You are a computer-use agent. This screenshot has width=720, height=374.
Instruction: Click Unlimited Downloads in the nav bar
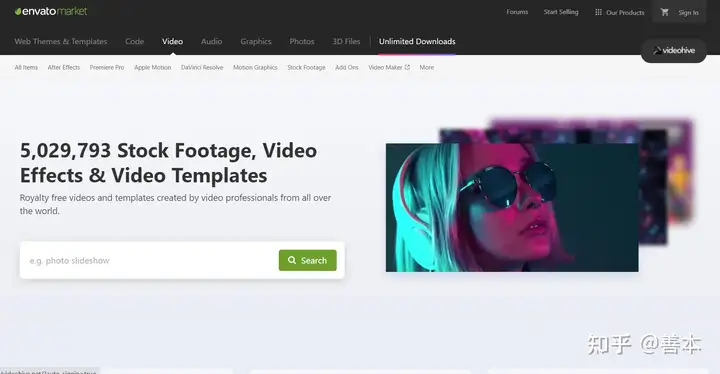click(417, 41)
